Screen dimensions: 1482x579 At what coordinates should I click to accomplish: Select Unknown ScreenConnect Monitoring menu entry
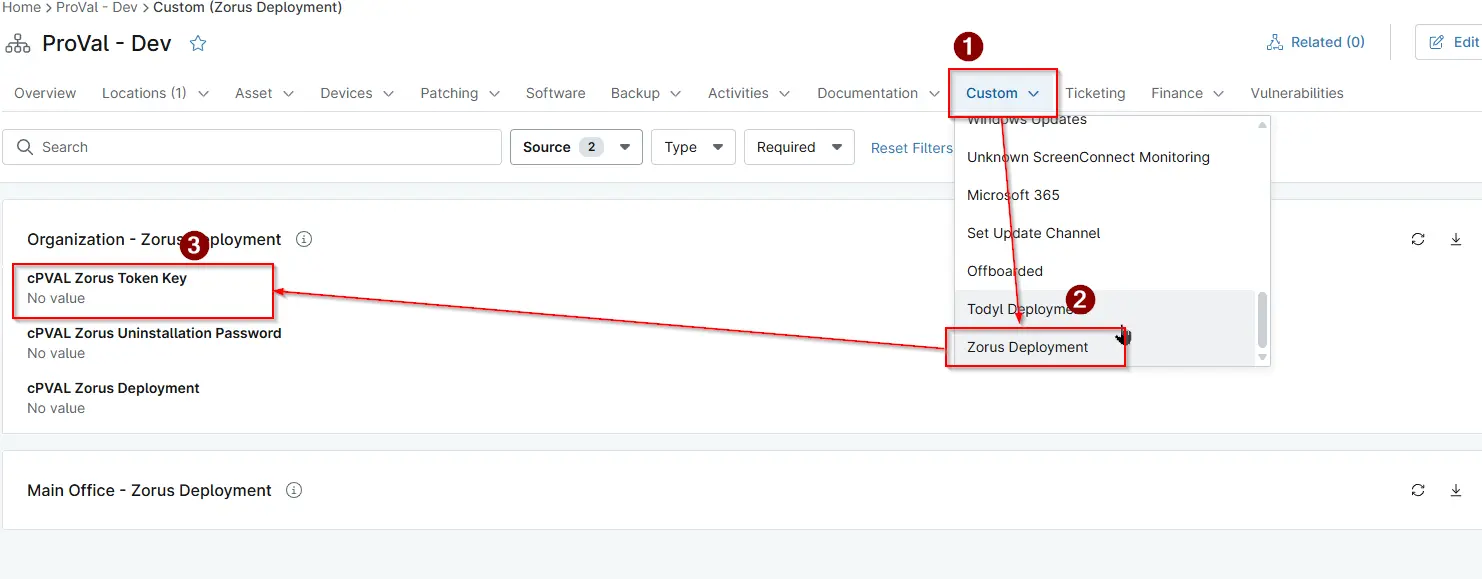click(x=1105, y=157)
